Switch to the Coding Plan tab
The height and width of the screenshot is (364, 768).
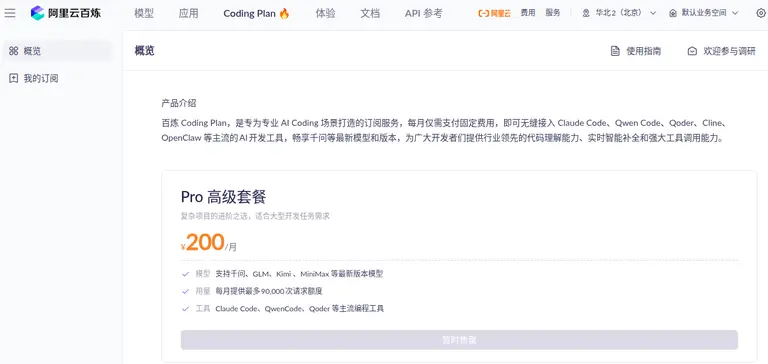pos(250,14)
